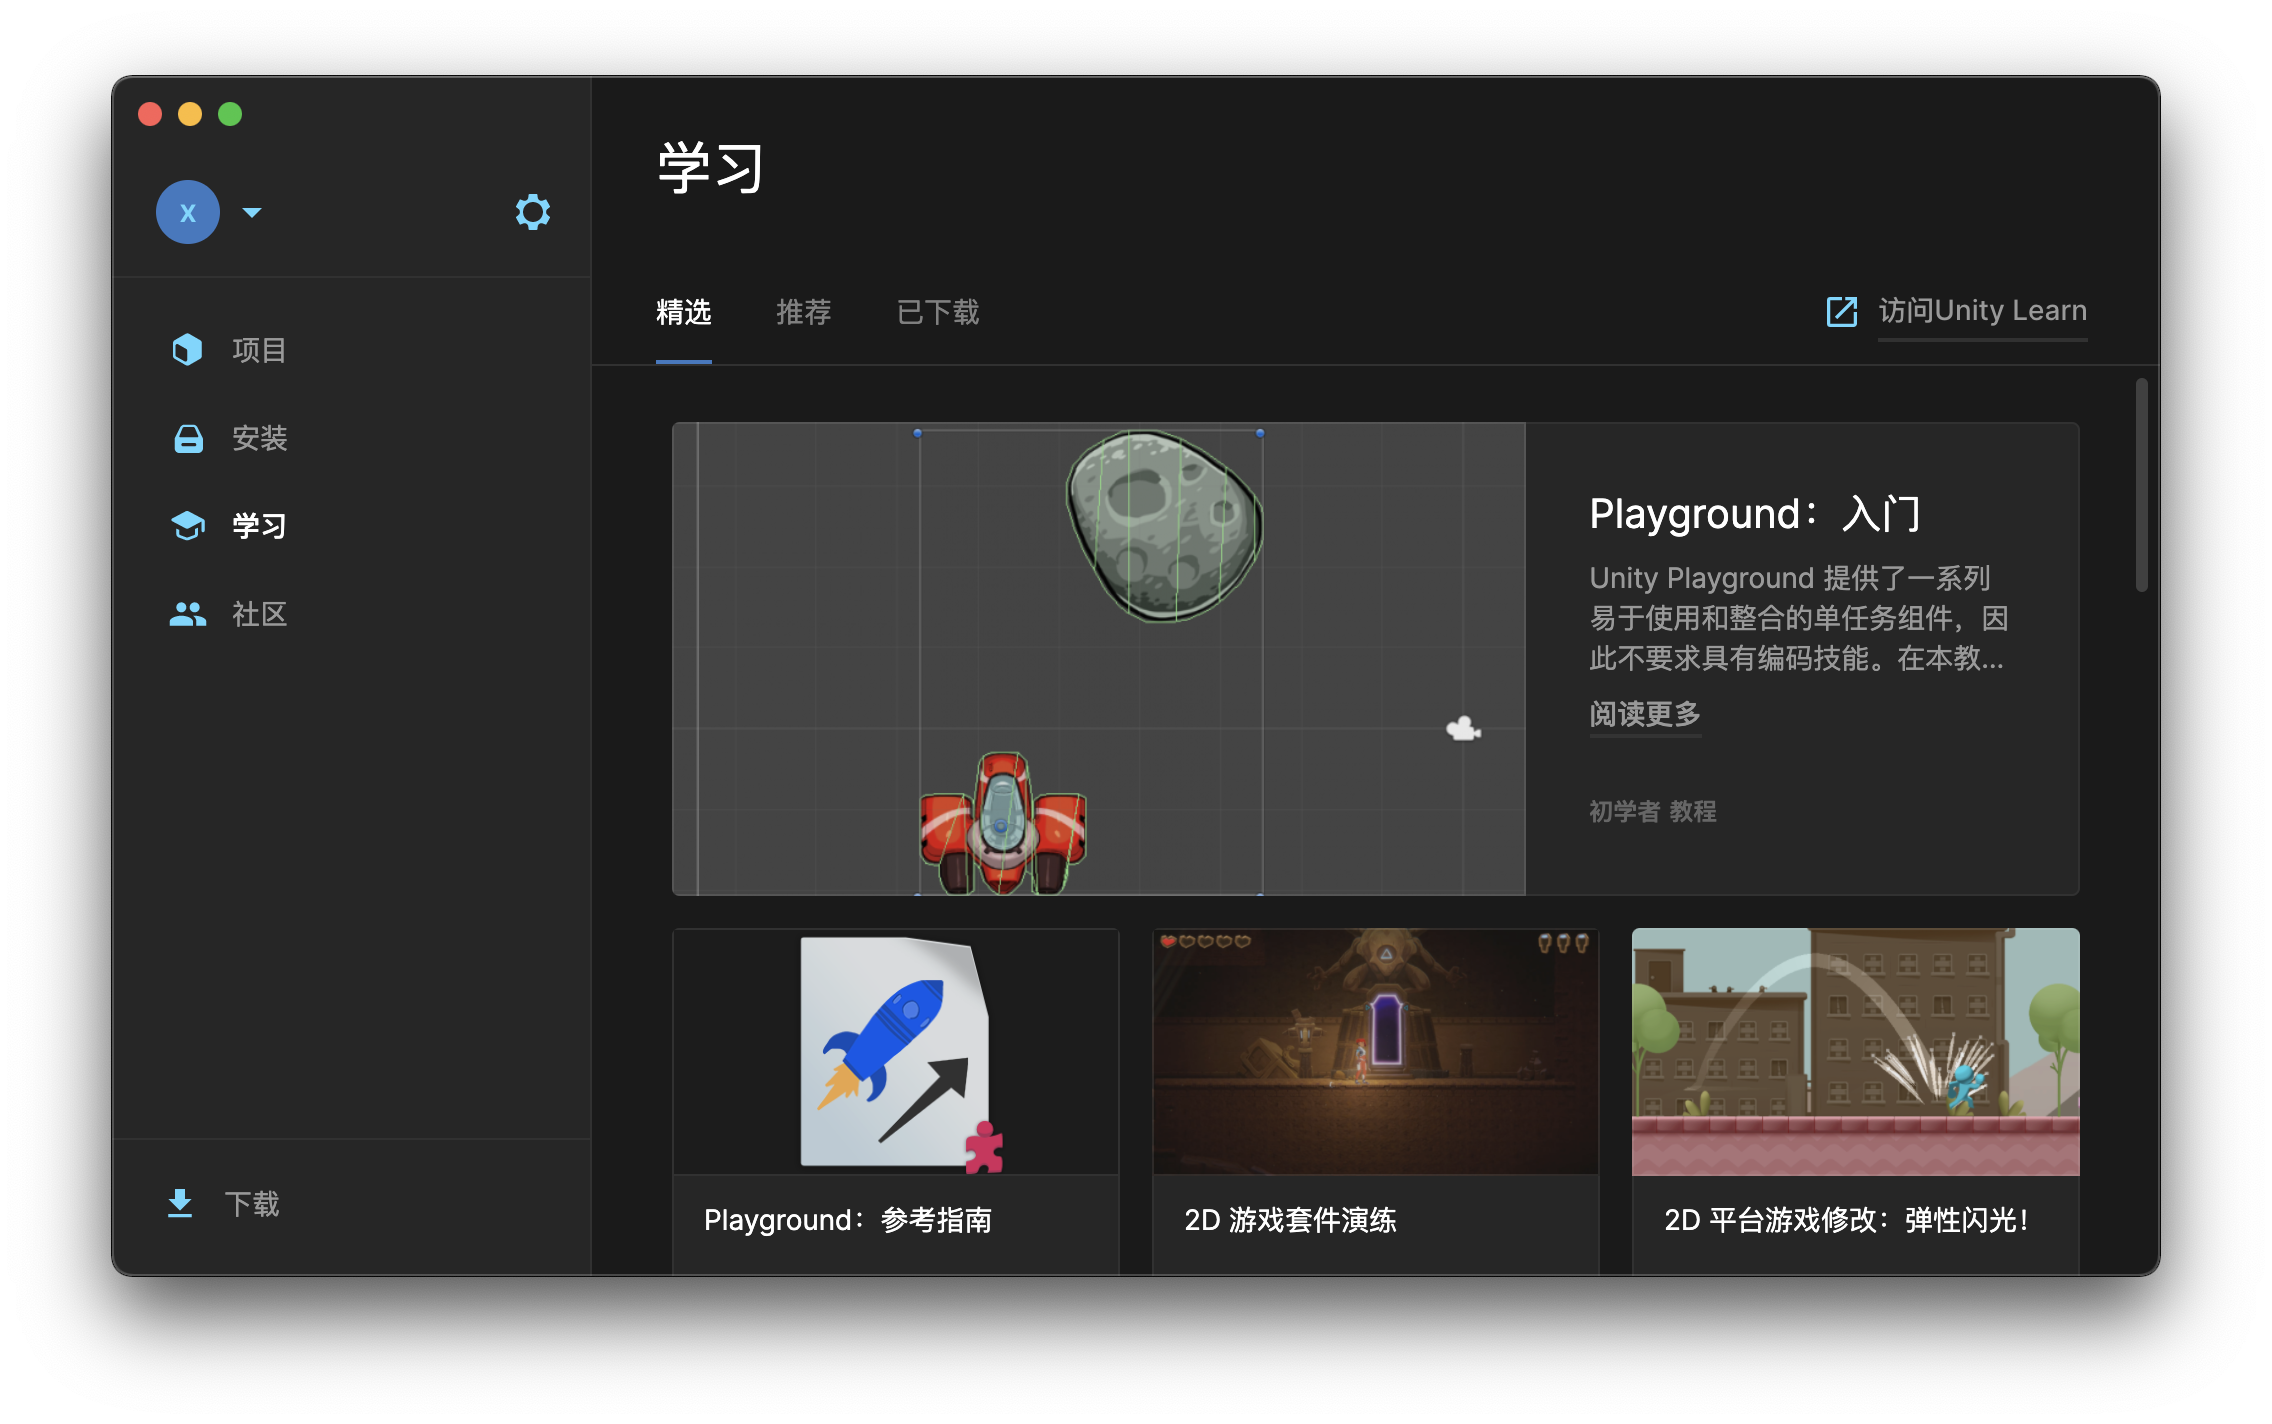
Task: Open the settings gear icon
Action: tap(532, 212)
